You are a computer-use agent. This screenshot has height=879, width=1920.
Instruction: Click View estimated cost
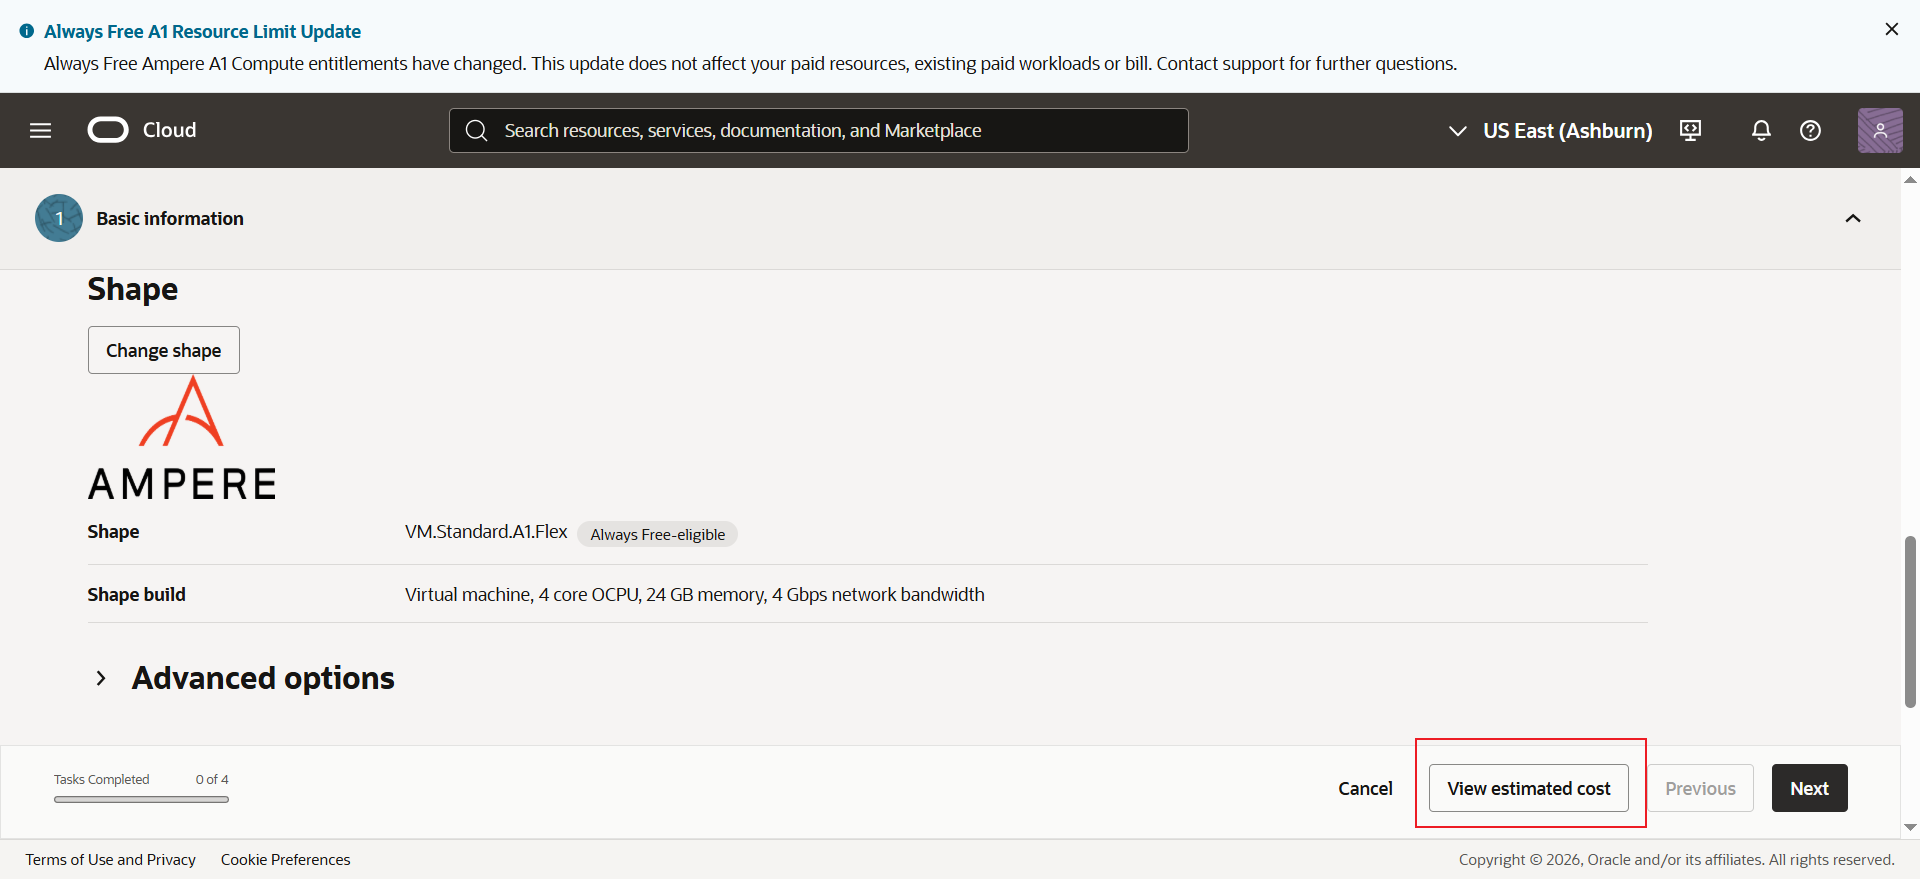coord(1529,788)
